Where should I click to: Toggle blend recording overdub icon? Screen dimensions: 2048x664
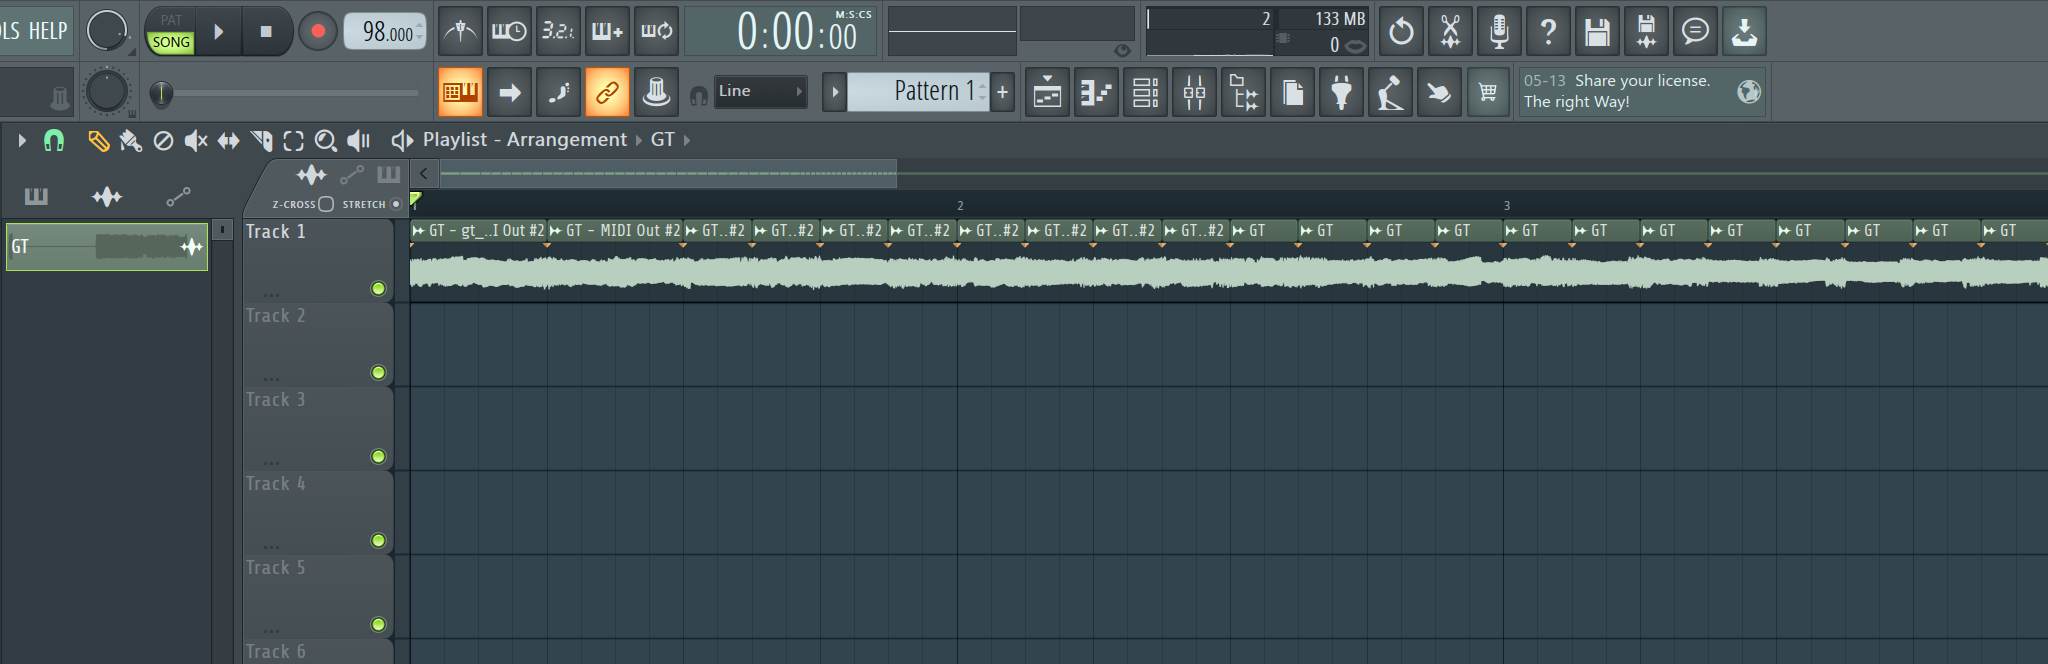[x=607, y=32]
